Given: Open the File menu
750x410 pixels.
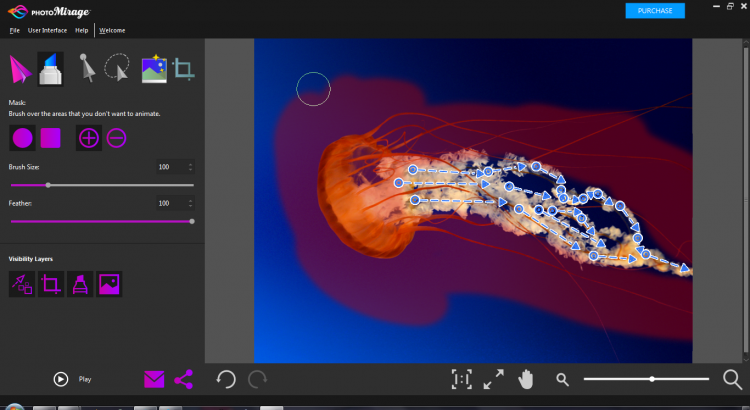Looking at the screenshot, I should pyautogui.click(x=14, y=30).
